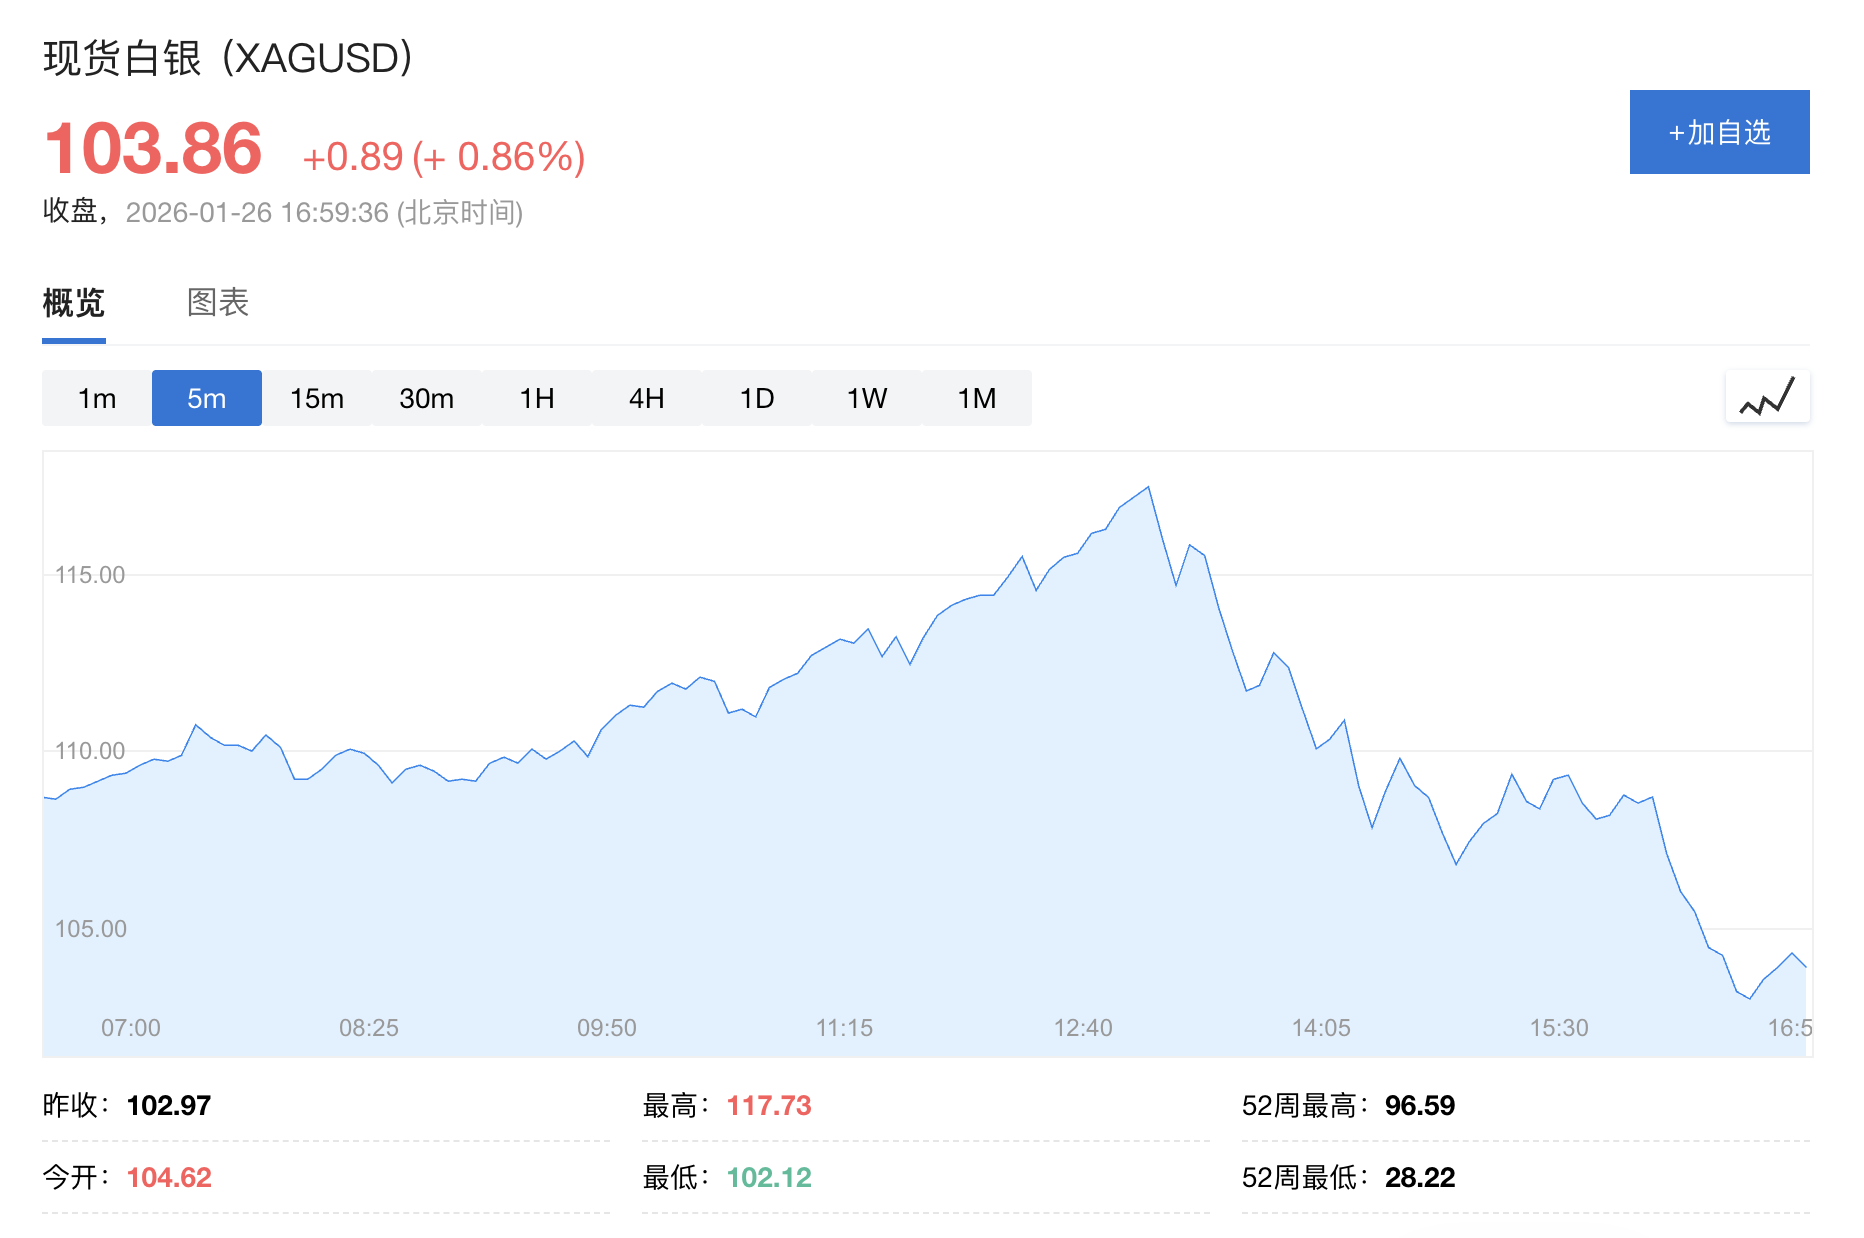Viewport: 1864px width, 1238px height.
Task: Select the 4H timeframe
Action: [646, 397]
